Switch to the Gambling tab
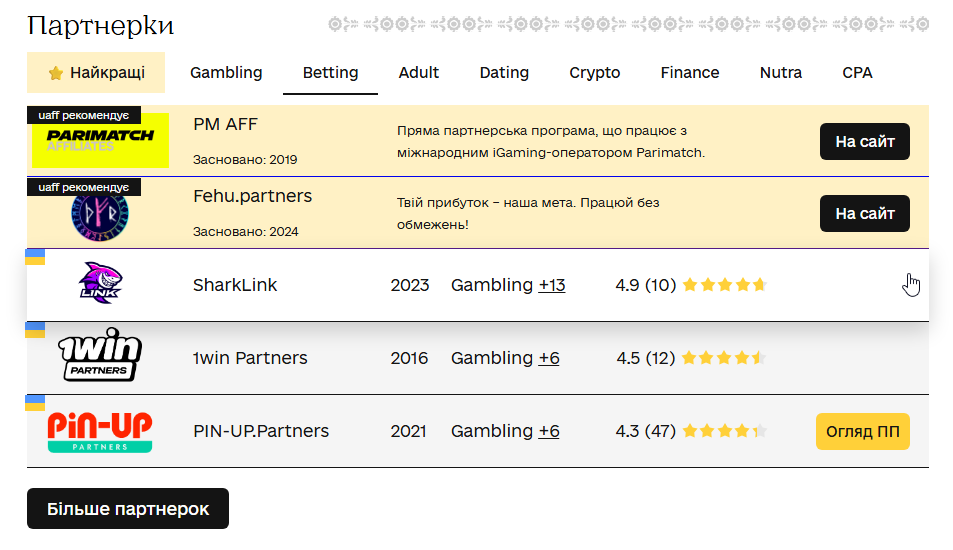This screenshot has width=953, height=550. pyautogui.click(x=226, y=72)
